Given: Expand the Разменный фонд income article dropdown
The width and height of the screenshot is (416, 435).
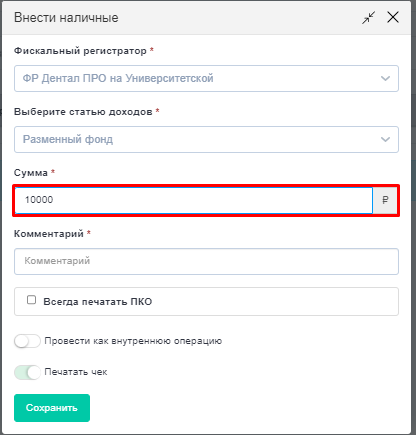Looking at the screenshot, I should (206, 139).
